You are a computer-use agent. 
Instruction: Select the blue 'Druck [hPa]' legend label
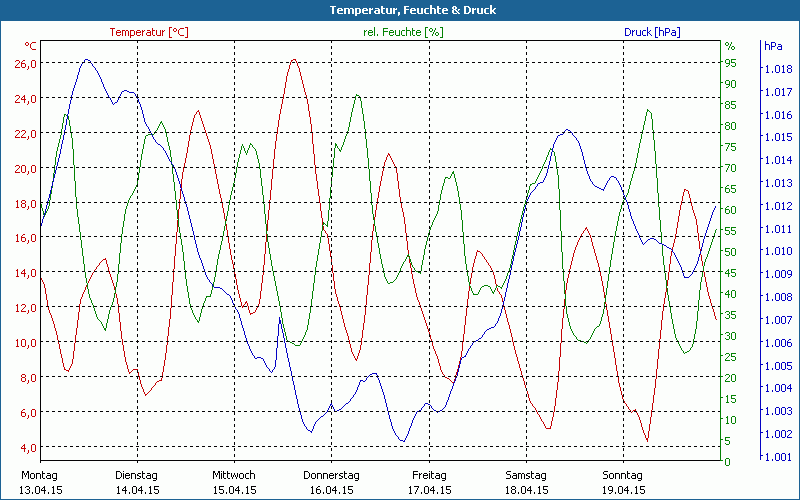652,32
